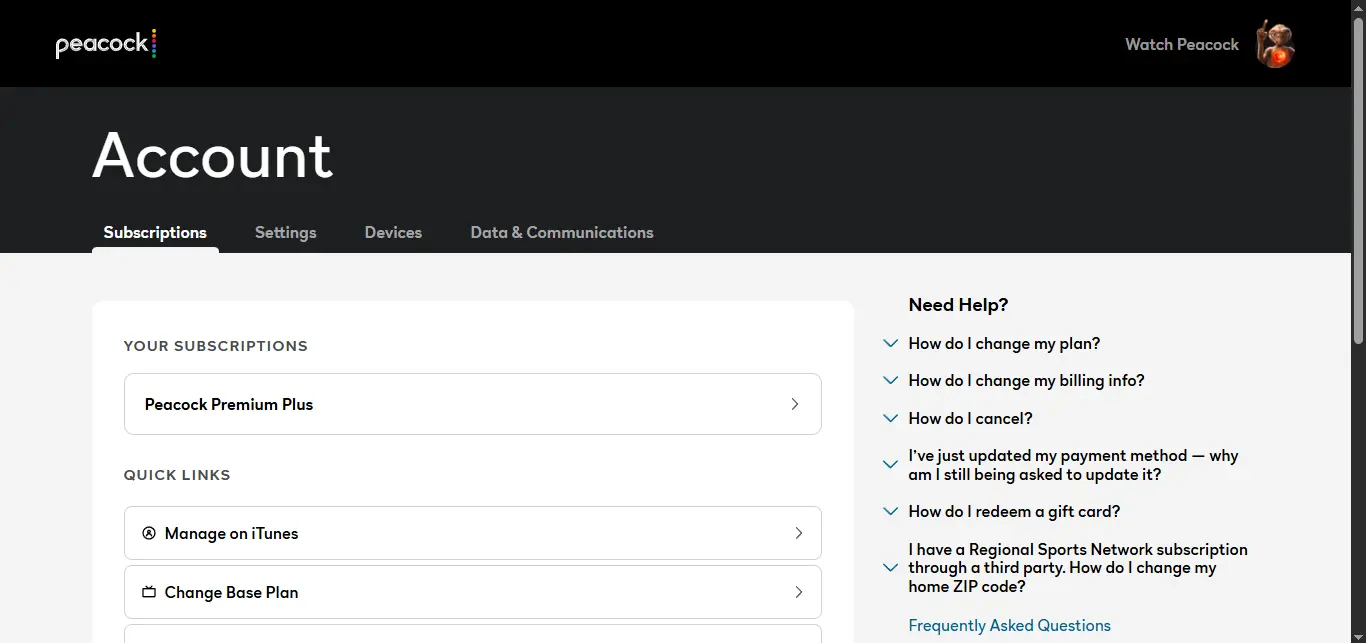Switch to the Settings tab

point(285,232)
